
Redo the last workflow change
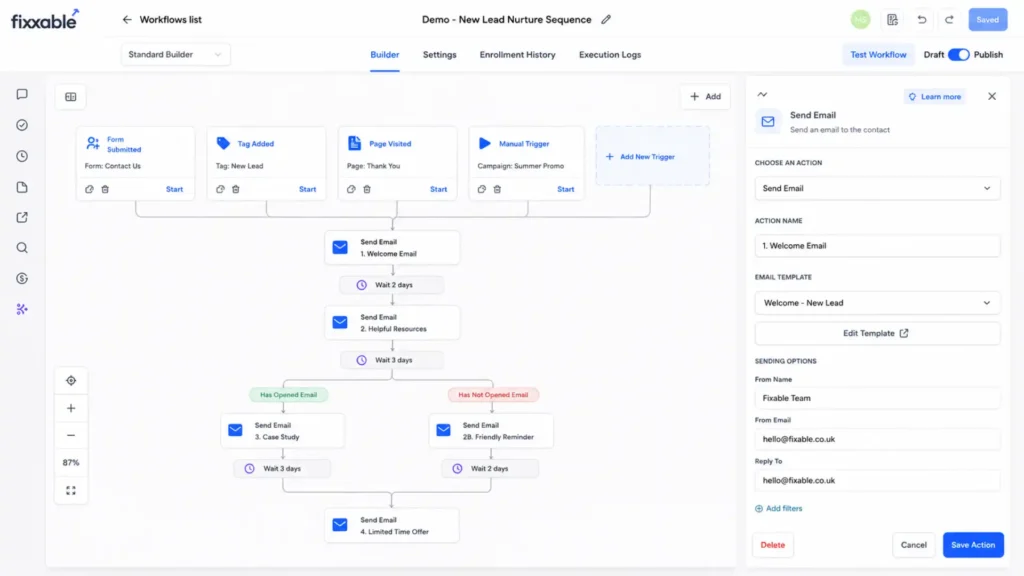(x=950, y=20)
